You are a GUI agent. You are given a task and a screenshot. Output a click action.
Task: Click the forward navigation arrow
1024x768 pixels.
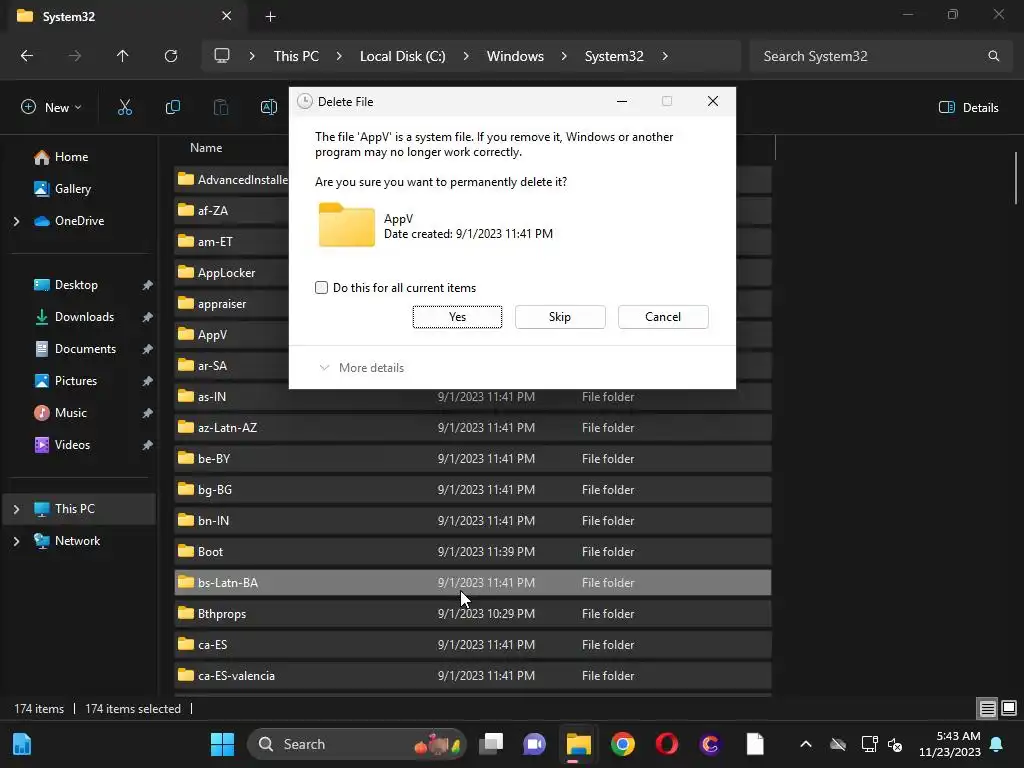pos(75,56)
